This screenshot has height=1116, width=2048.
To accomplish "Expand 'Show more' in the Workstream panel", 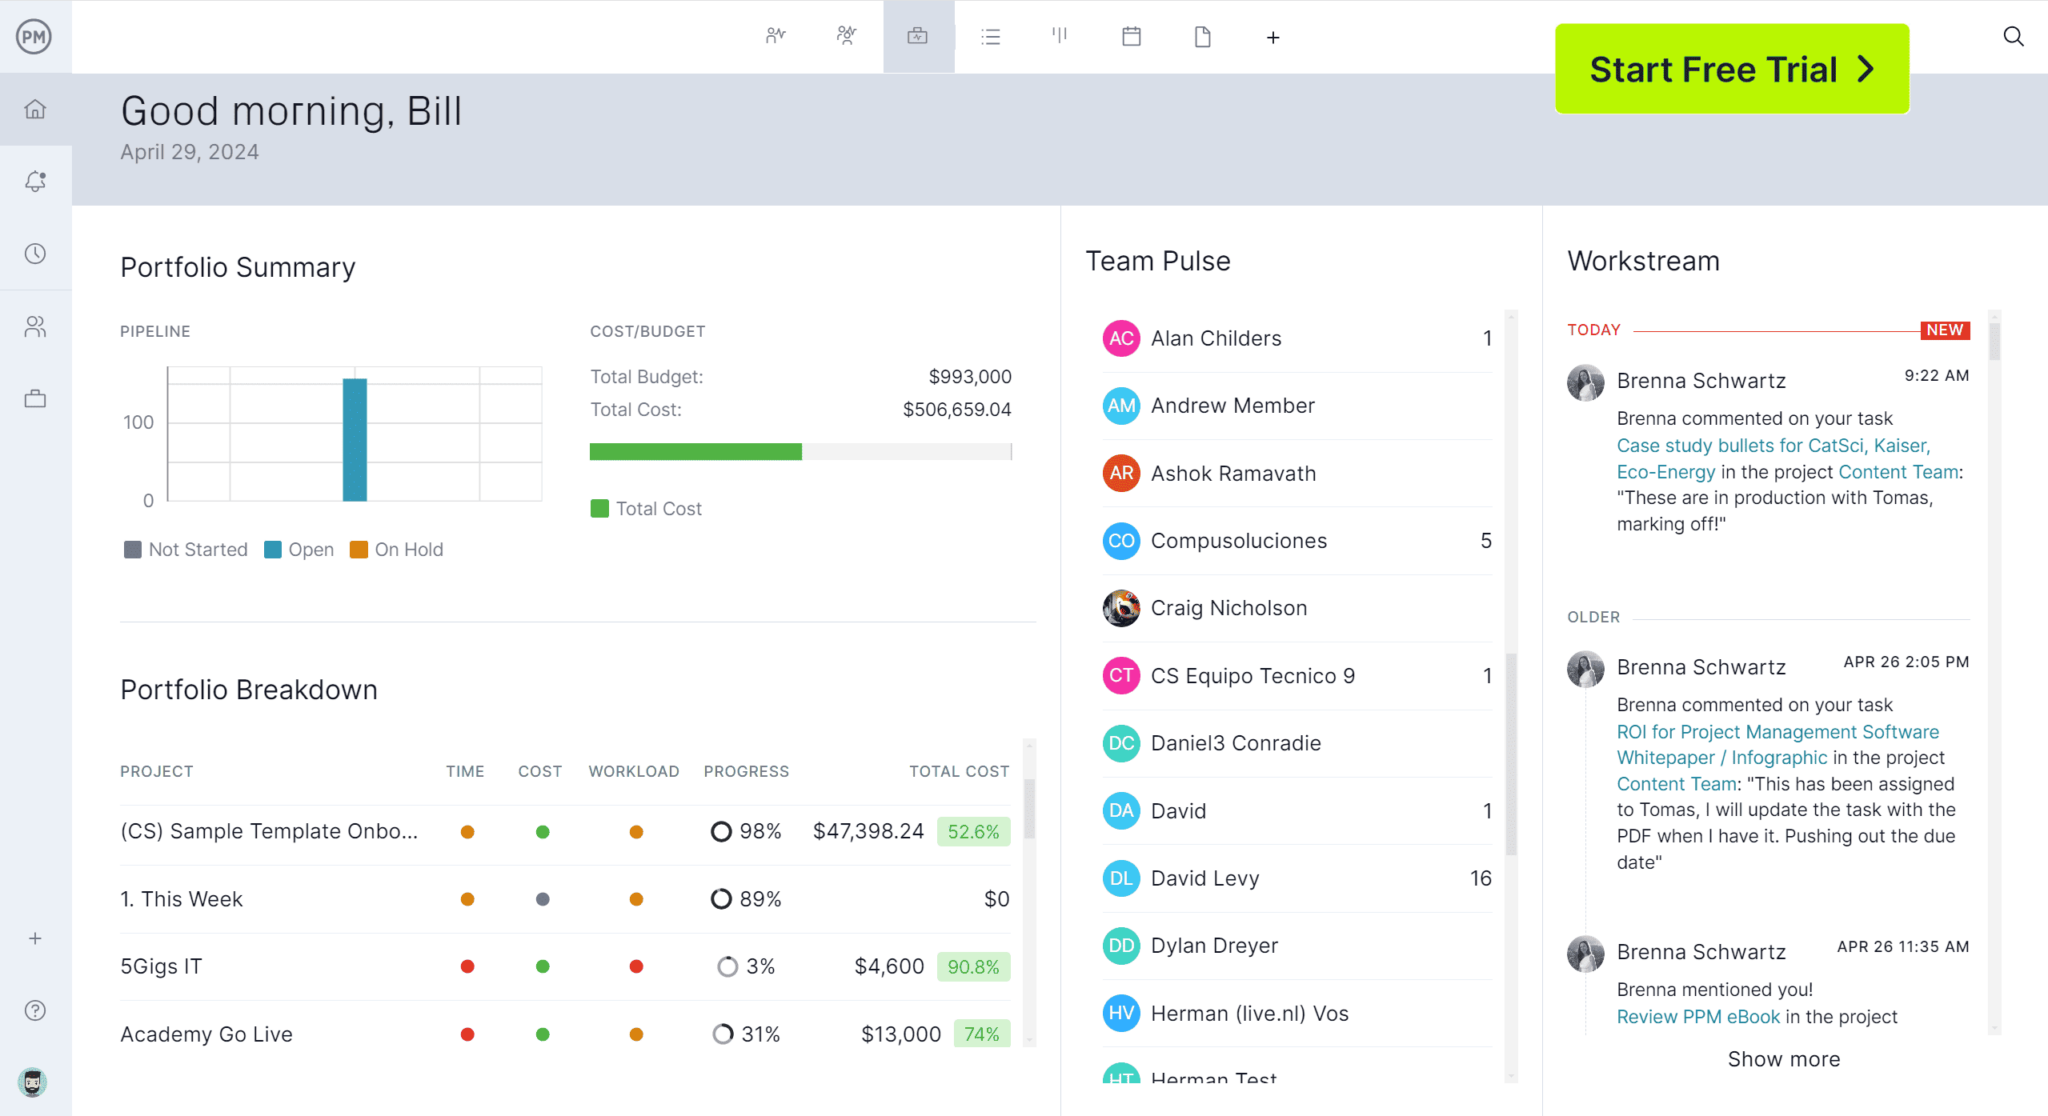I will (1784, 1059).
